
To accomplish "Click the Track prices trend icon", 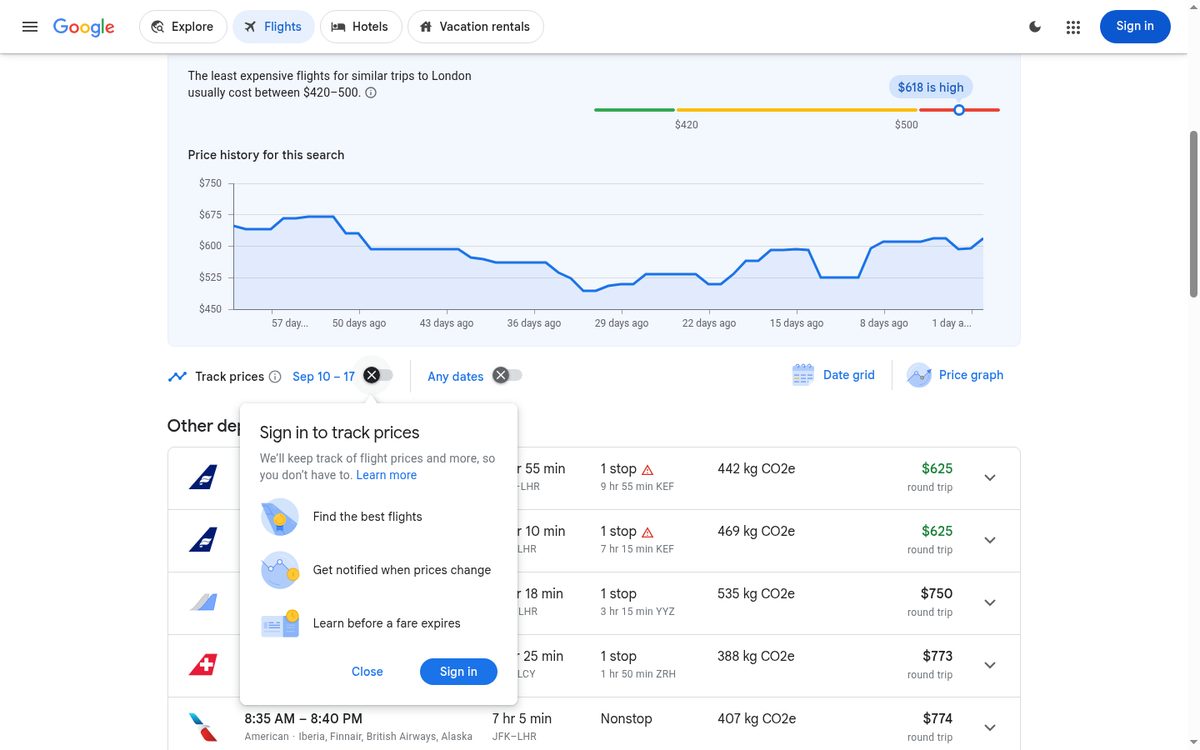I will click(178, 377).
